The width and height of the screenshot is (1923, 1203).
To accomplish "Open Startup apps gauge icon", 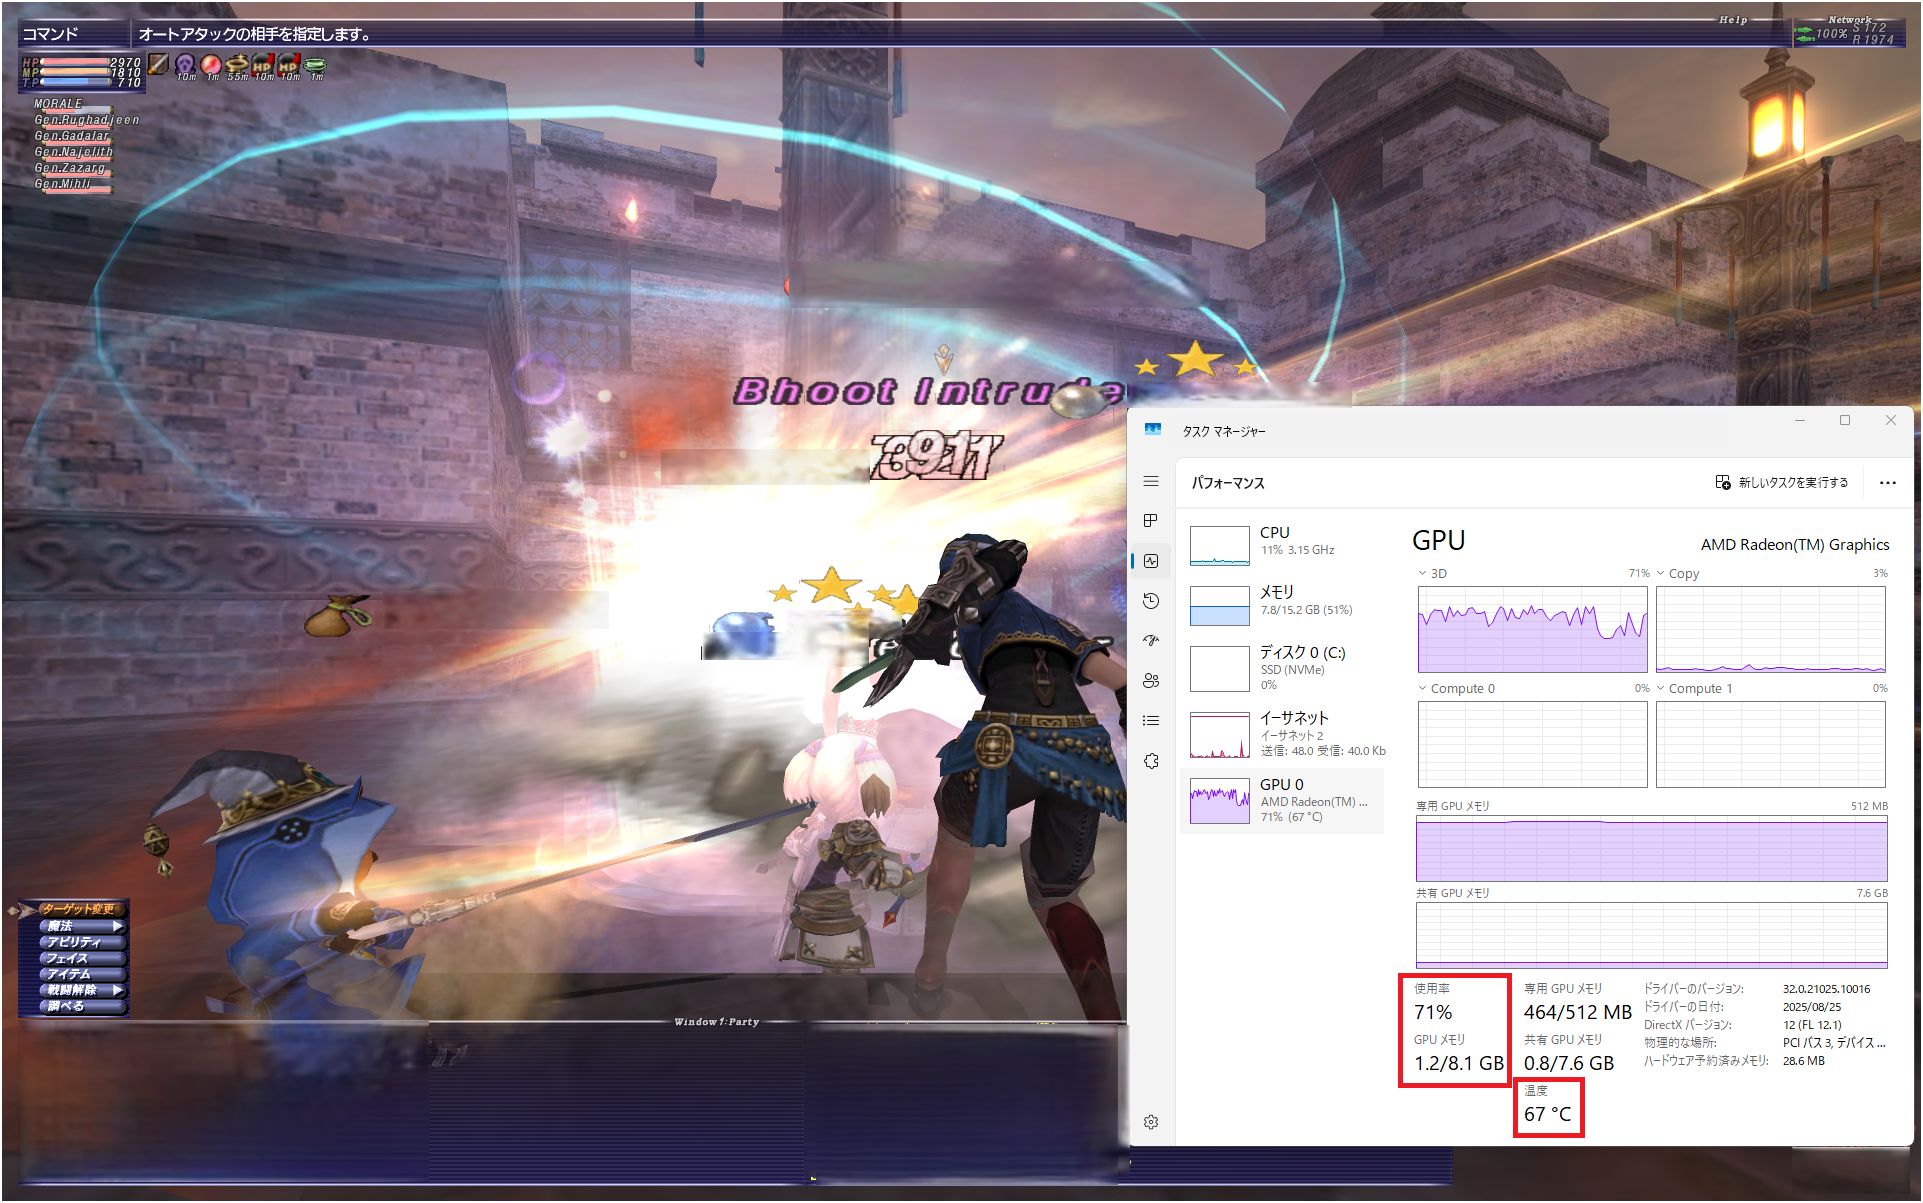I will (x=1151, y=641).
